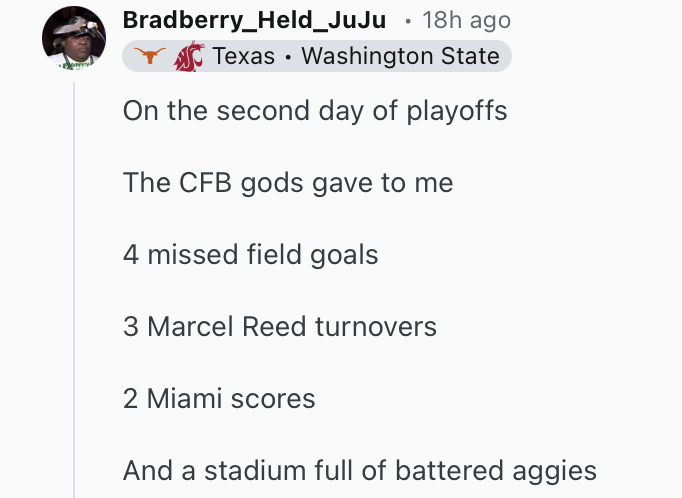
Task: Click the "Washington State" flair text
Action: (400, 56)
